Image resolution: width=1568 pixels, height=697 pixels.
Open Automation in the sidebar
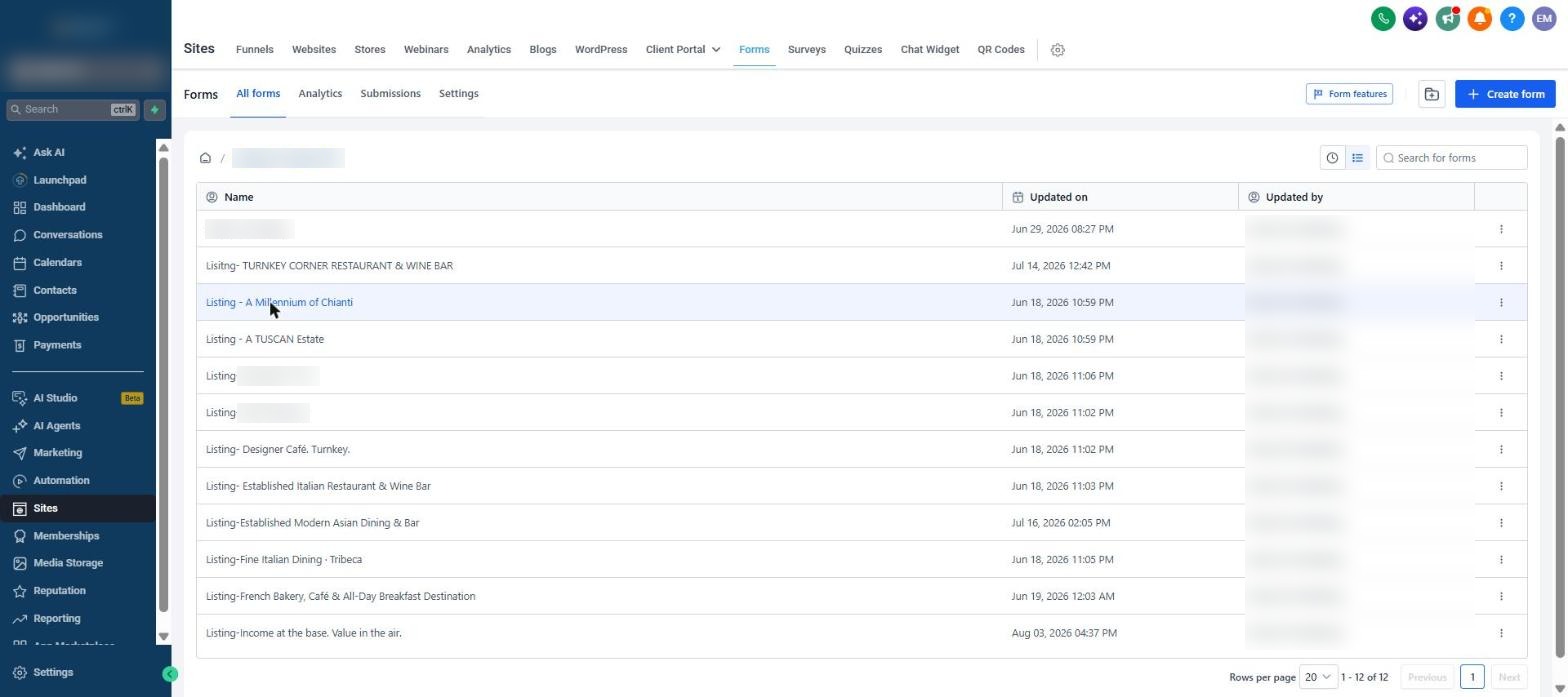point(61,481)
